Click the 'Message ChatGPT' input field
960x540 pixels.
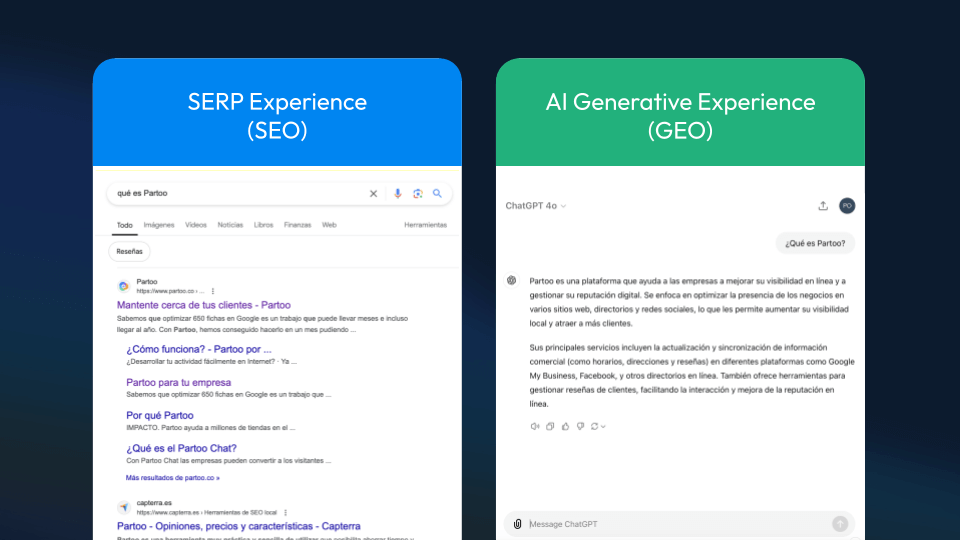point(678,524)
